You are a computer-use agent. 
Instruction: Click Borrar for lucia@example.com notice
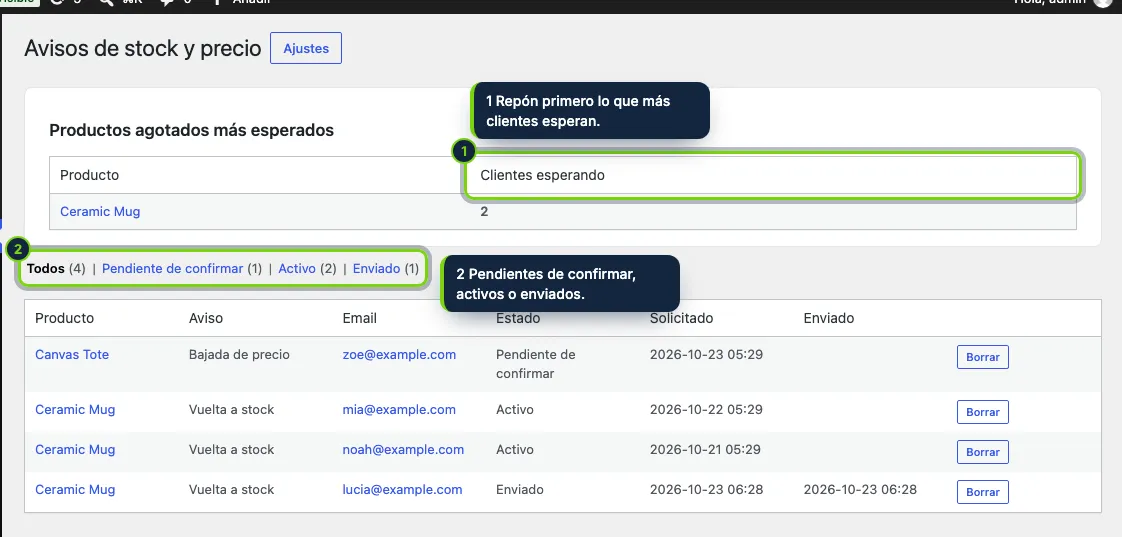(982, 492)
